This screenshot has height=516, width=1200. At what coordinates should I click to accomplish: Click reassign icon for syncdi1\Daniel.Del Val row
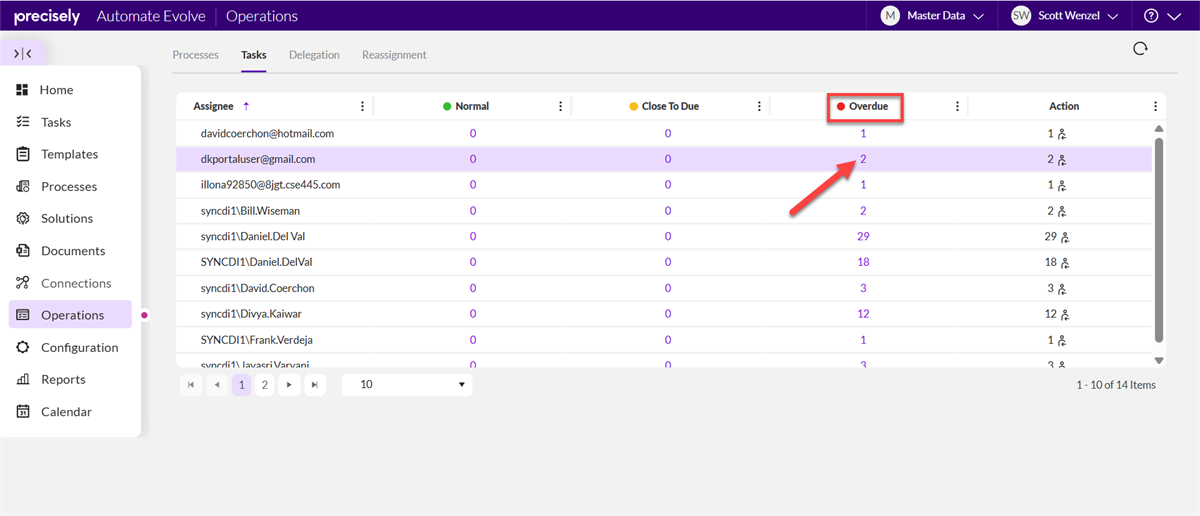pos(1066,237)
